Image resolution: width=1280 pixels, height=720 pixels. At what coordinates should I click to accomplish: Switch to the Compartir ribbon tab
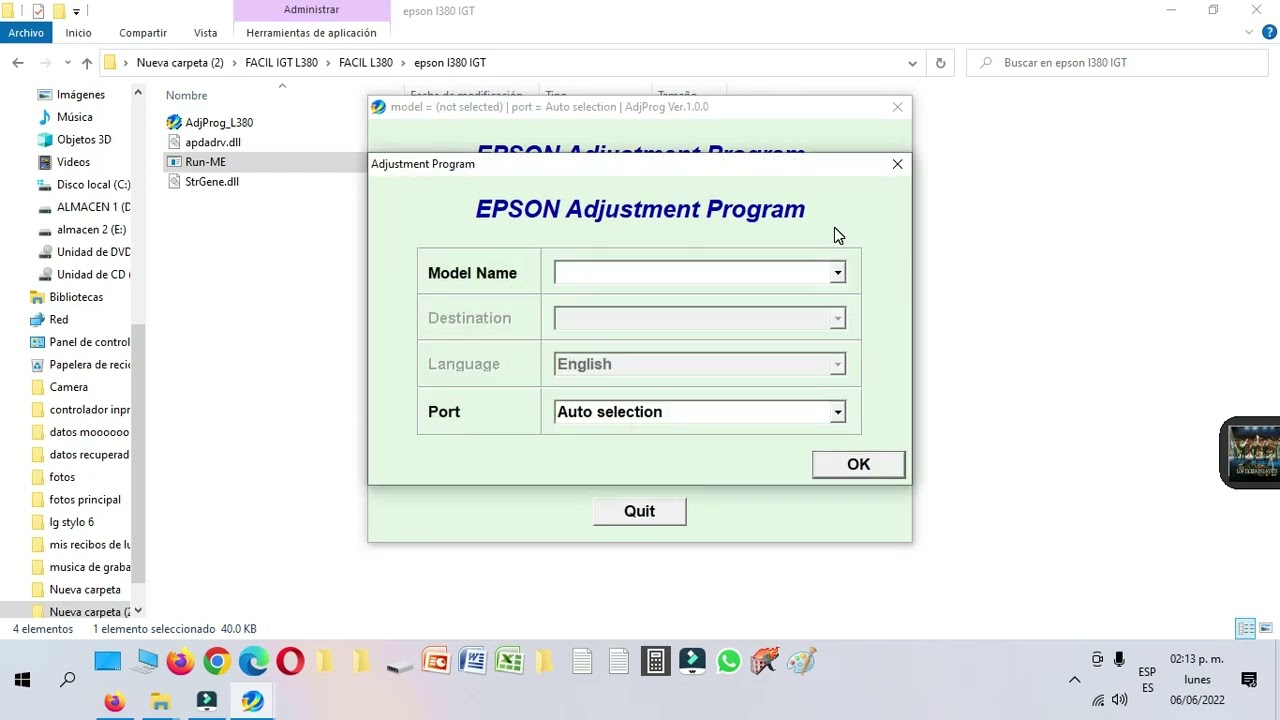(143, 33)
